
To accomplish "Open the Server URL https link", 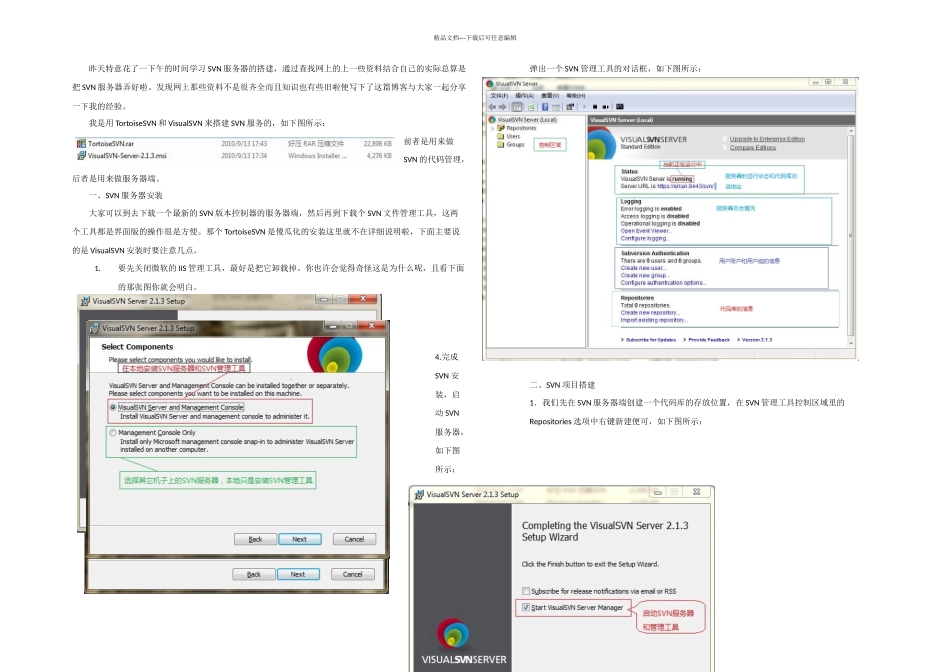I will (686, 186).
